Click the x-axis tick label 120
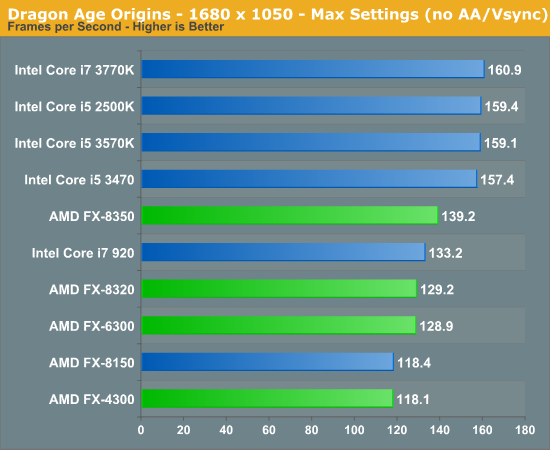Image resolution: width=550 pixels, height=450 pixels. tap(397, 430)
